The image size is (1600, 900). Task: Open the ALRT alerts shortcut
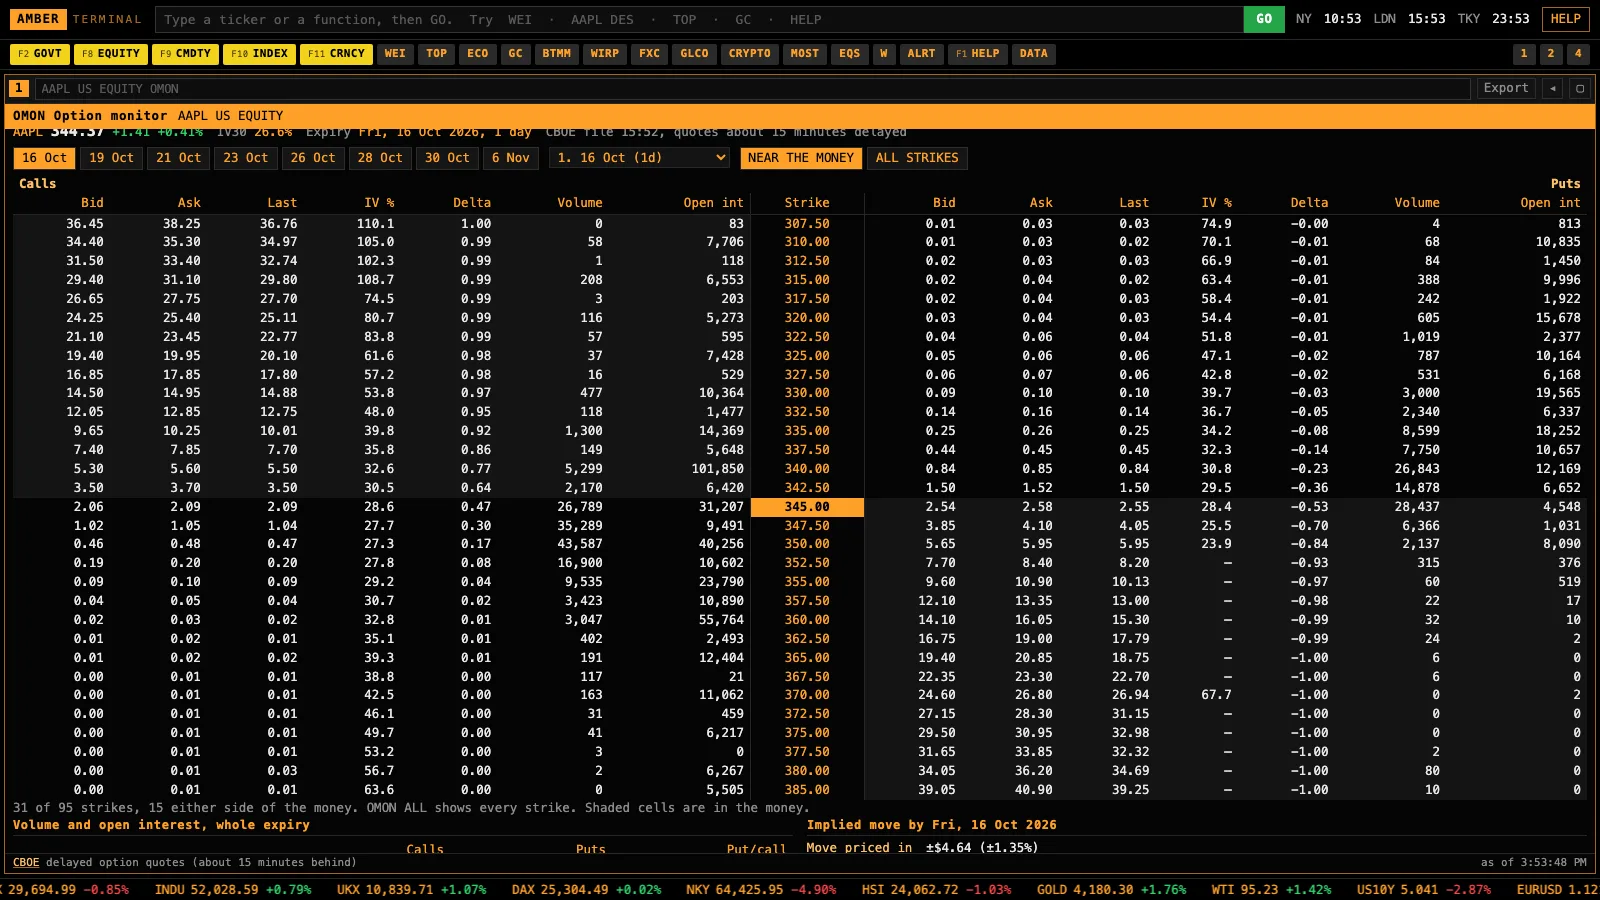(x=921, y=54)
